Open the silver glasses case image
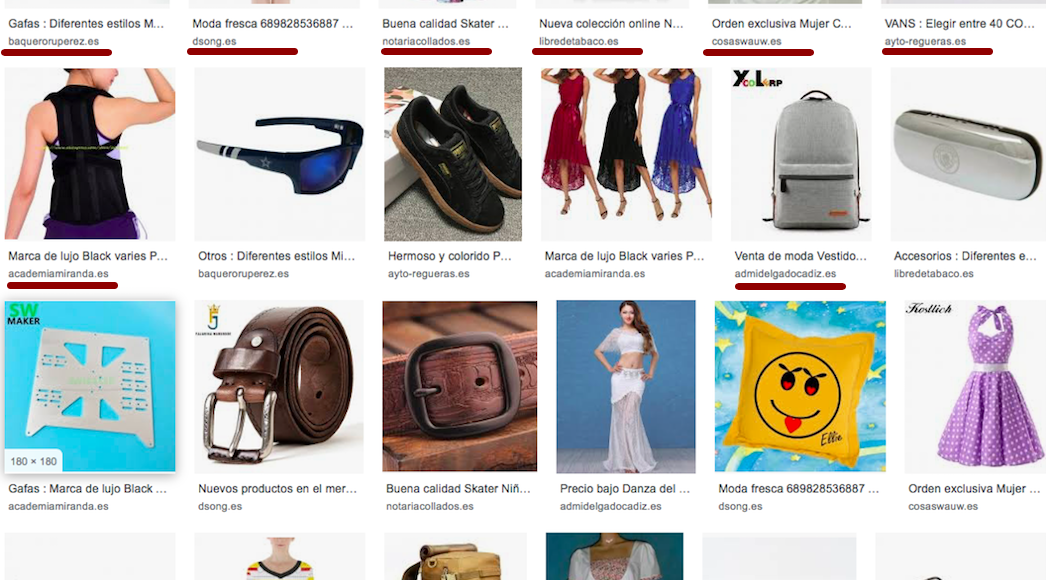 [x=968, y=154]
